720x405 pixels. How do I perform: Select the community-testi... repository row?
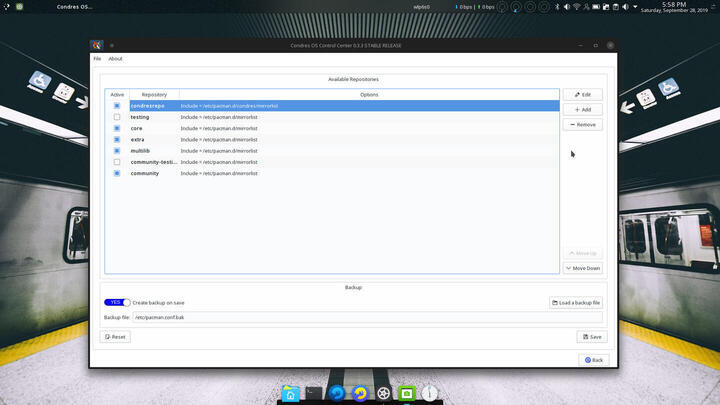click(x=332, y=162)
